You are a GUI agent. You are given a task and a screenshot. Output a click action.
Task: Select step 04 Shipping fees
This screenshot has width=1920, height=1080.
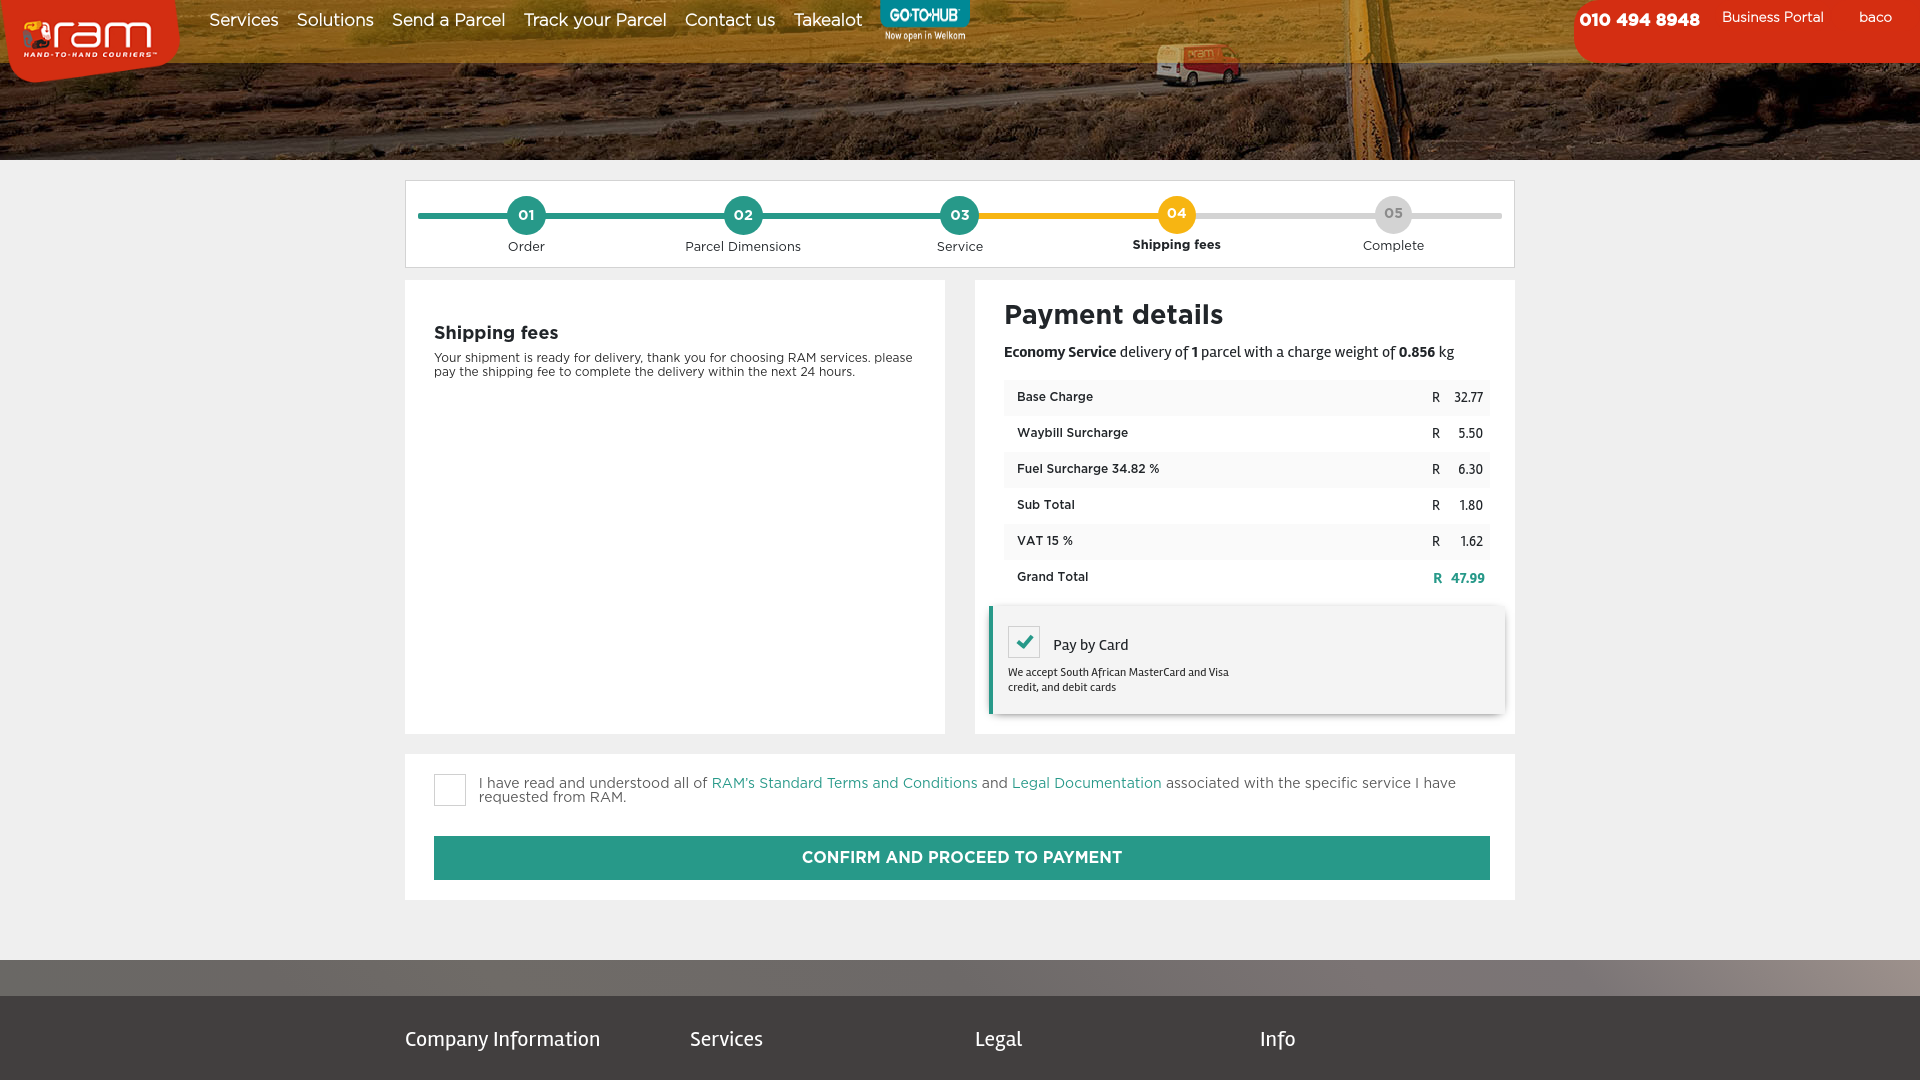pos(1176,215)
